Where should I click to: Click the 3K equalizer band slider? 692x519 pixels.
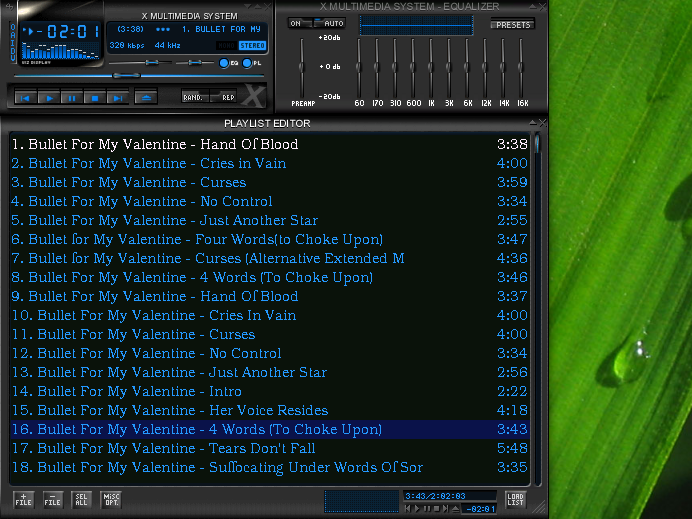[449, 68]
